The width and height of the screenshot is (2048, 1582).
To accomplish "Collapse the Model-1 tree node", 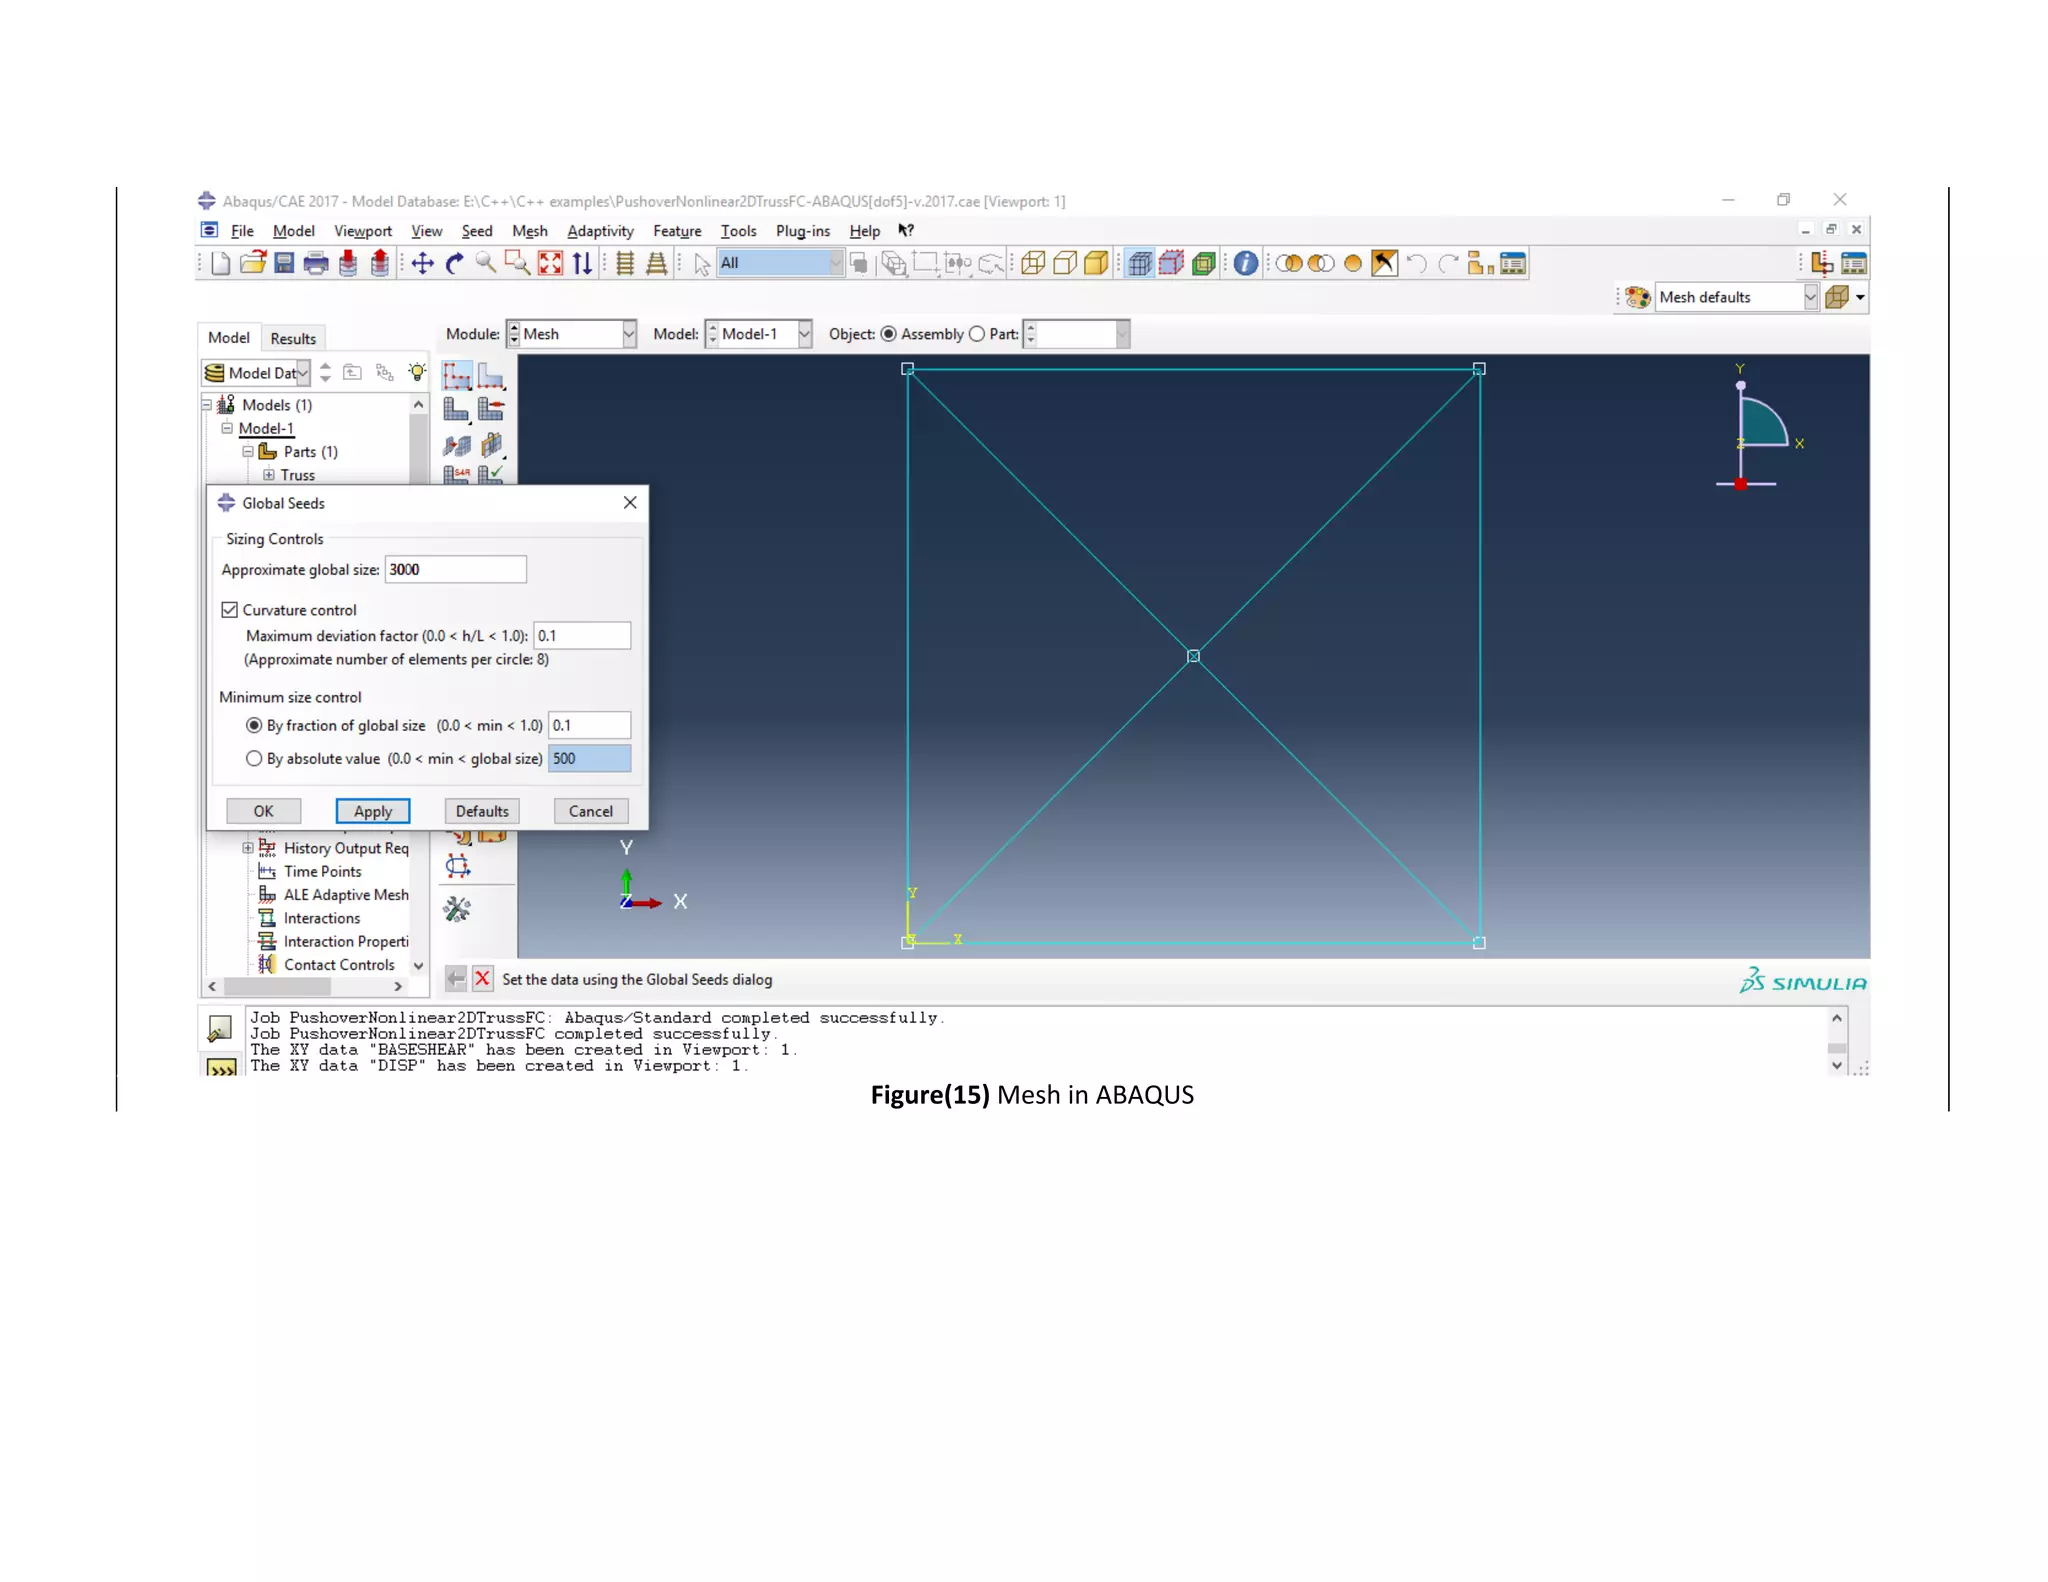I will (x=227, y=428).
